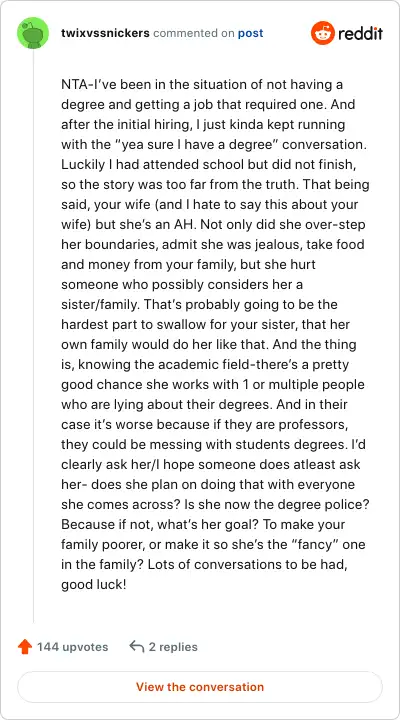400x720 pixels.
Task: Click the "144 upvotes" count
Action: tap(73, 647)
